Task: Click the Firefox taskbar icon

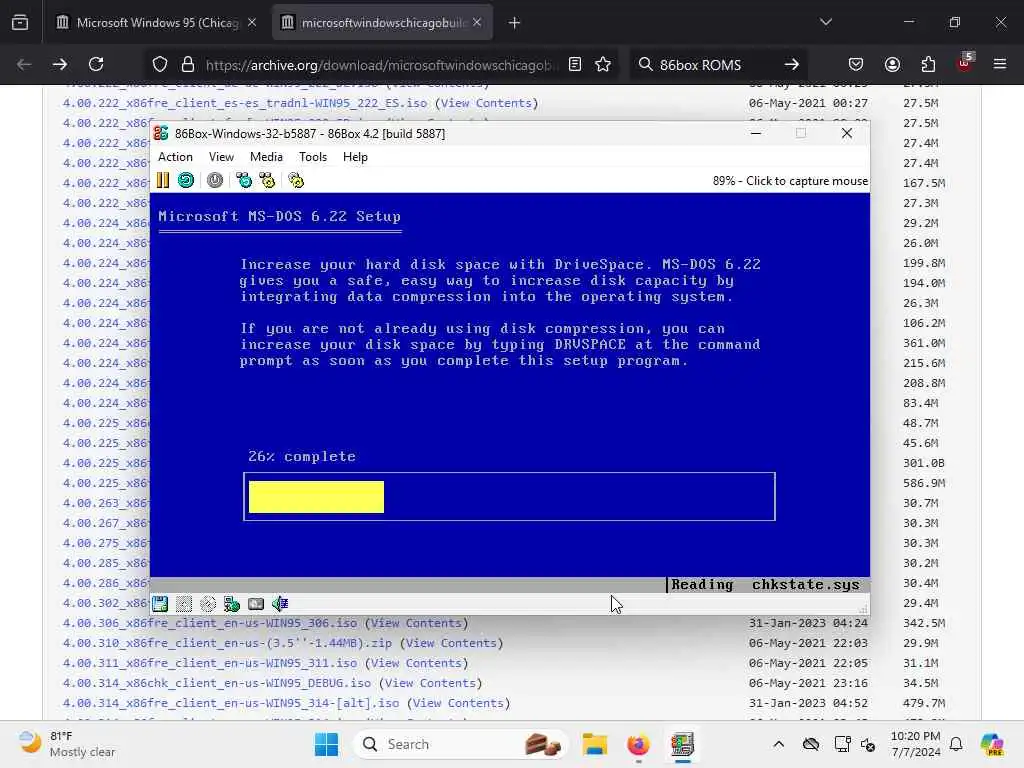Action: point(638,744)
